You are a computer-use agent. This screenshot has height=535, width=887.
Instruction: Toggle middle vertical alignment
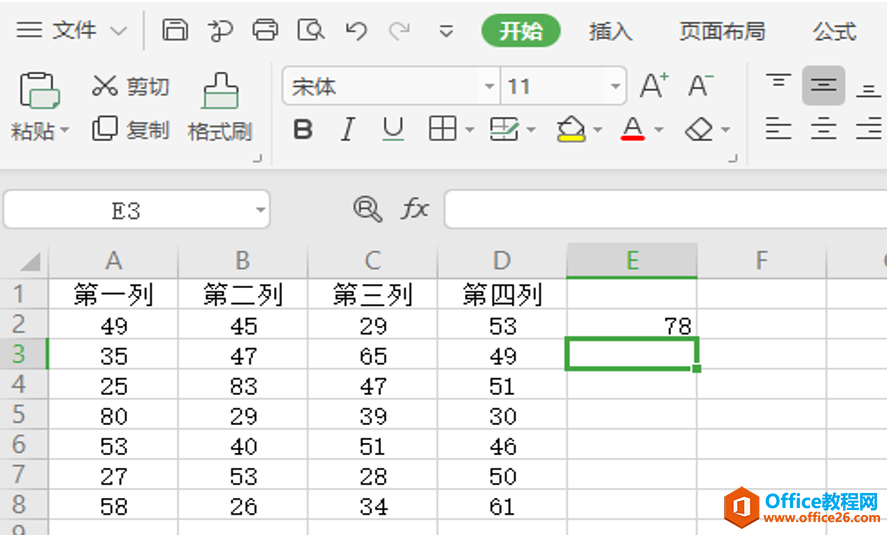coord(824,85)
